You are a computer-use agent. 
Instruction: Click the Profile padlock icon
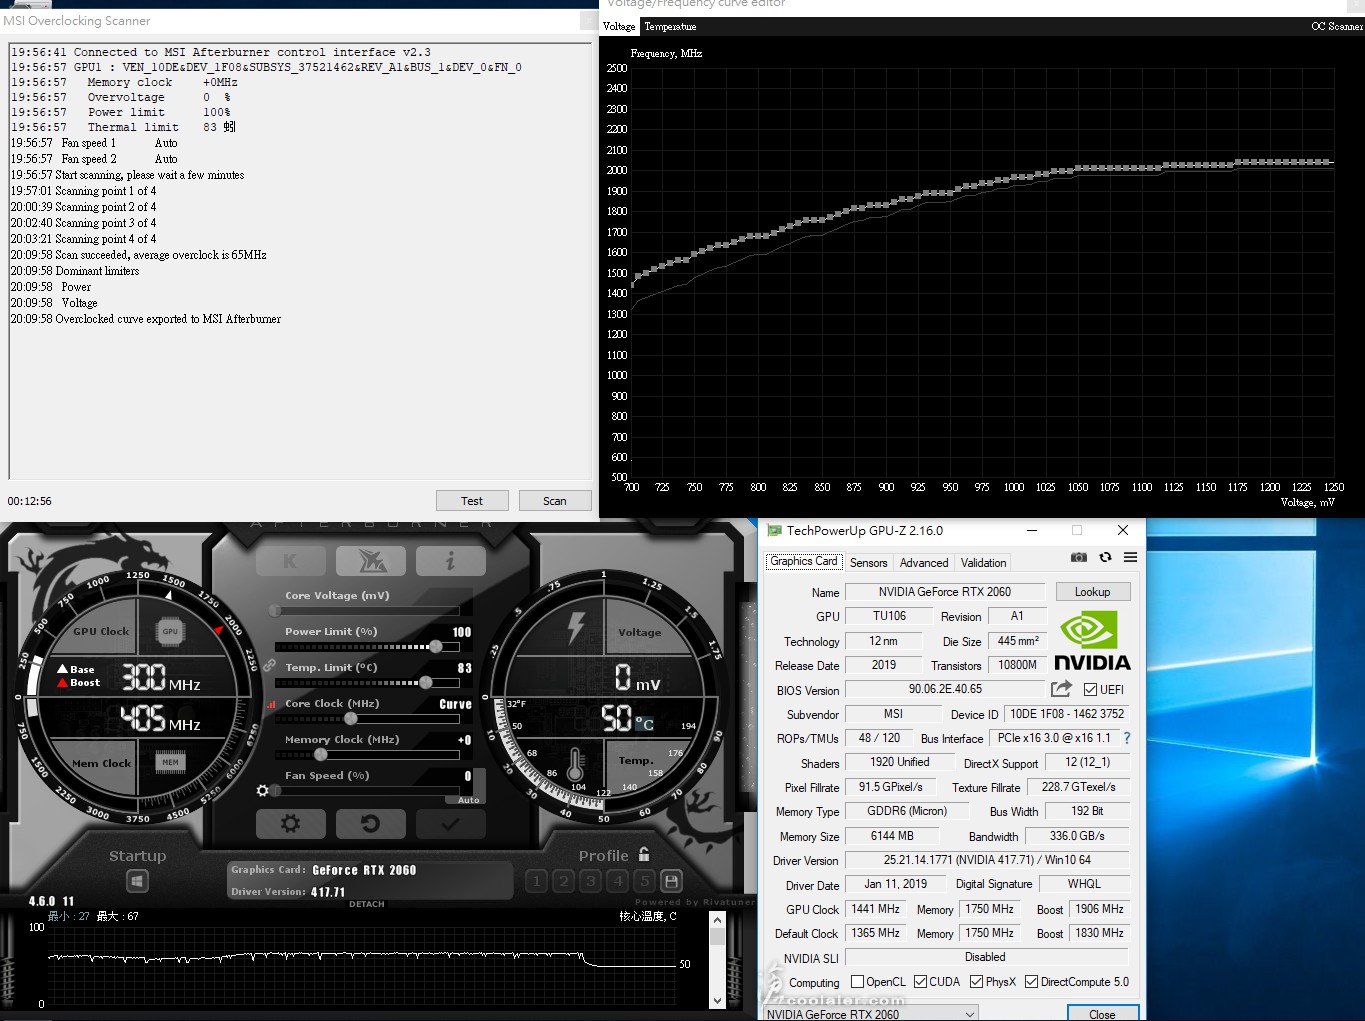[644, 854]
